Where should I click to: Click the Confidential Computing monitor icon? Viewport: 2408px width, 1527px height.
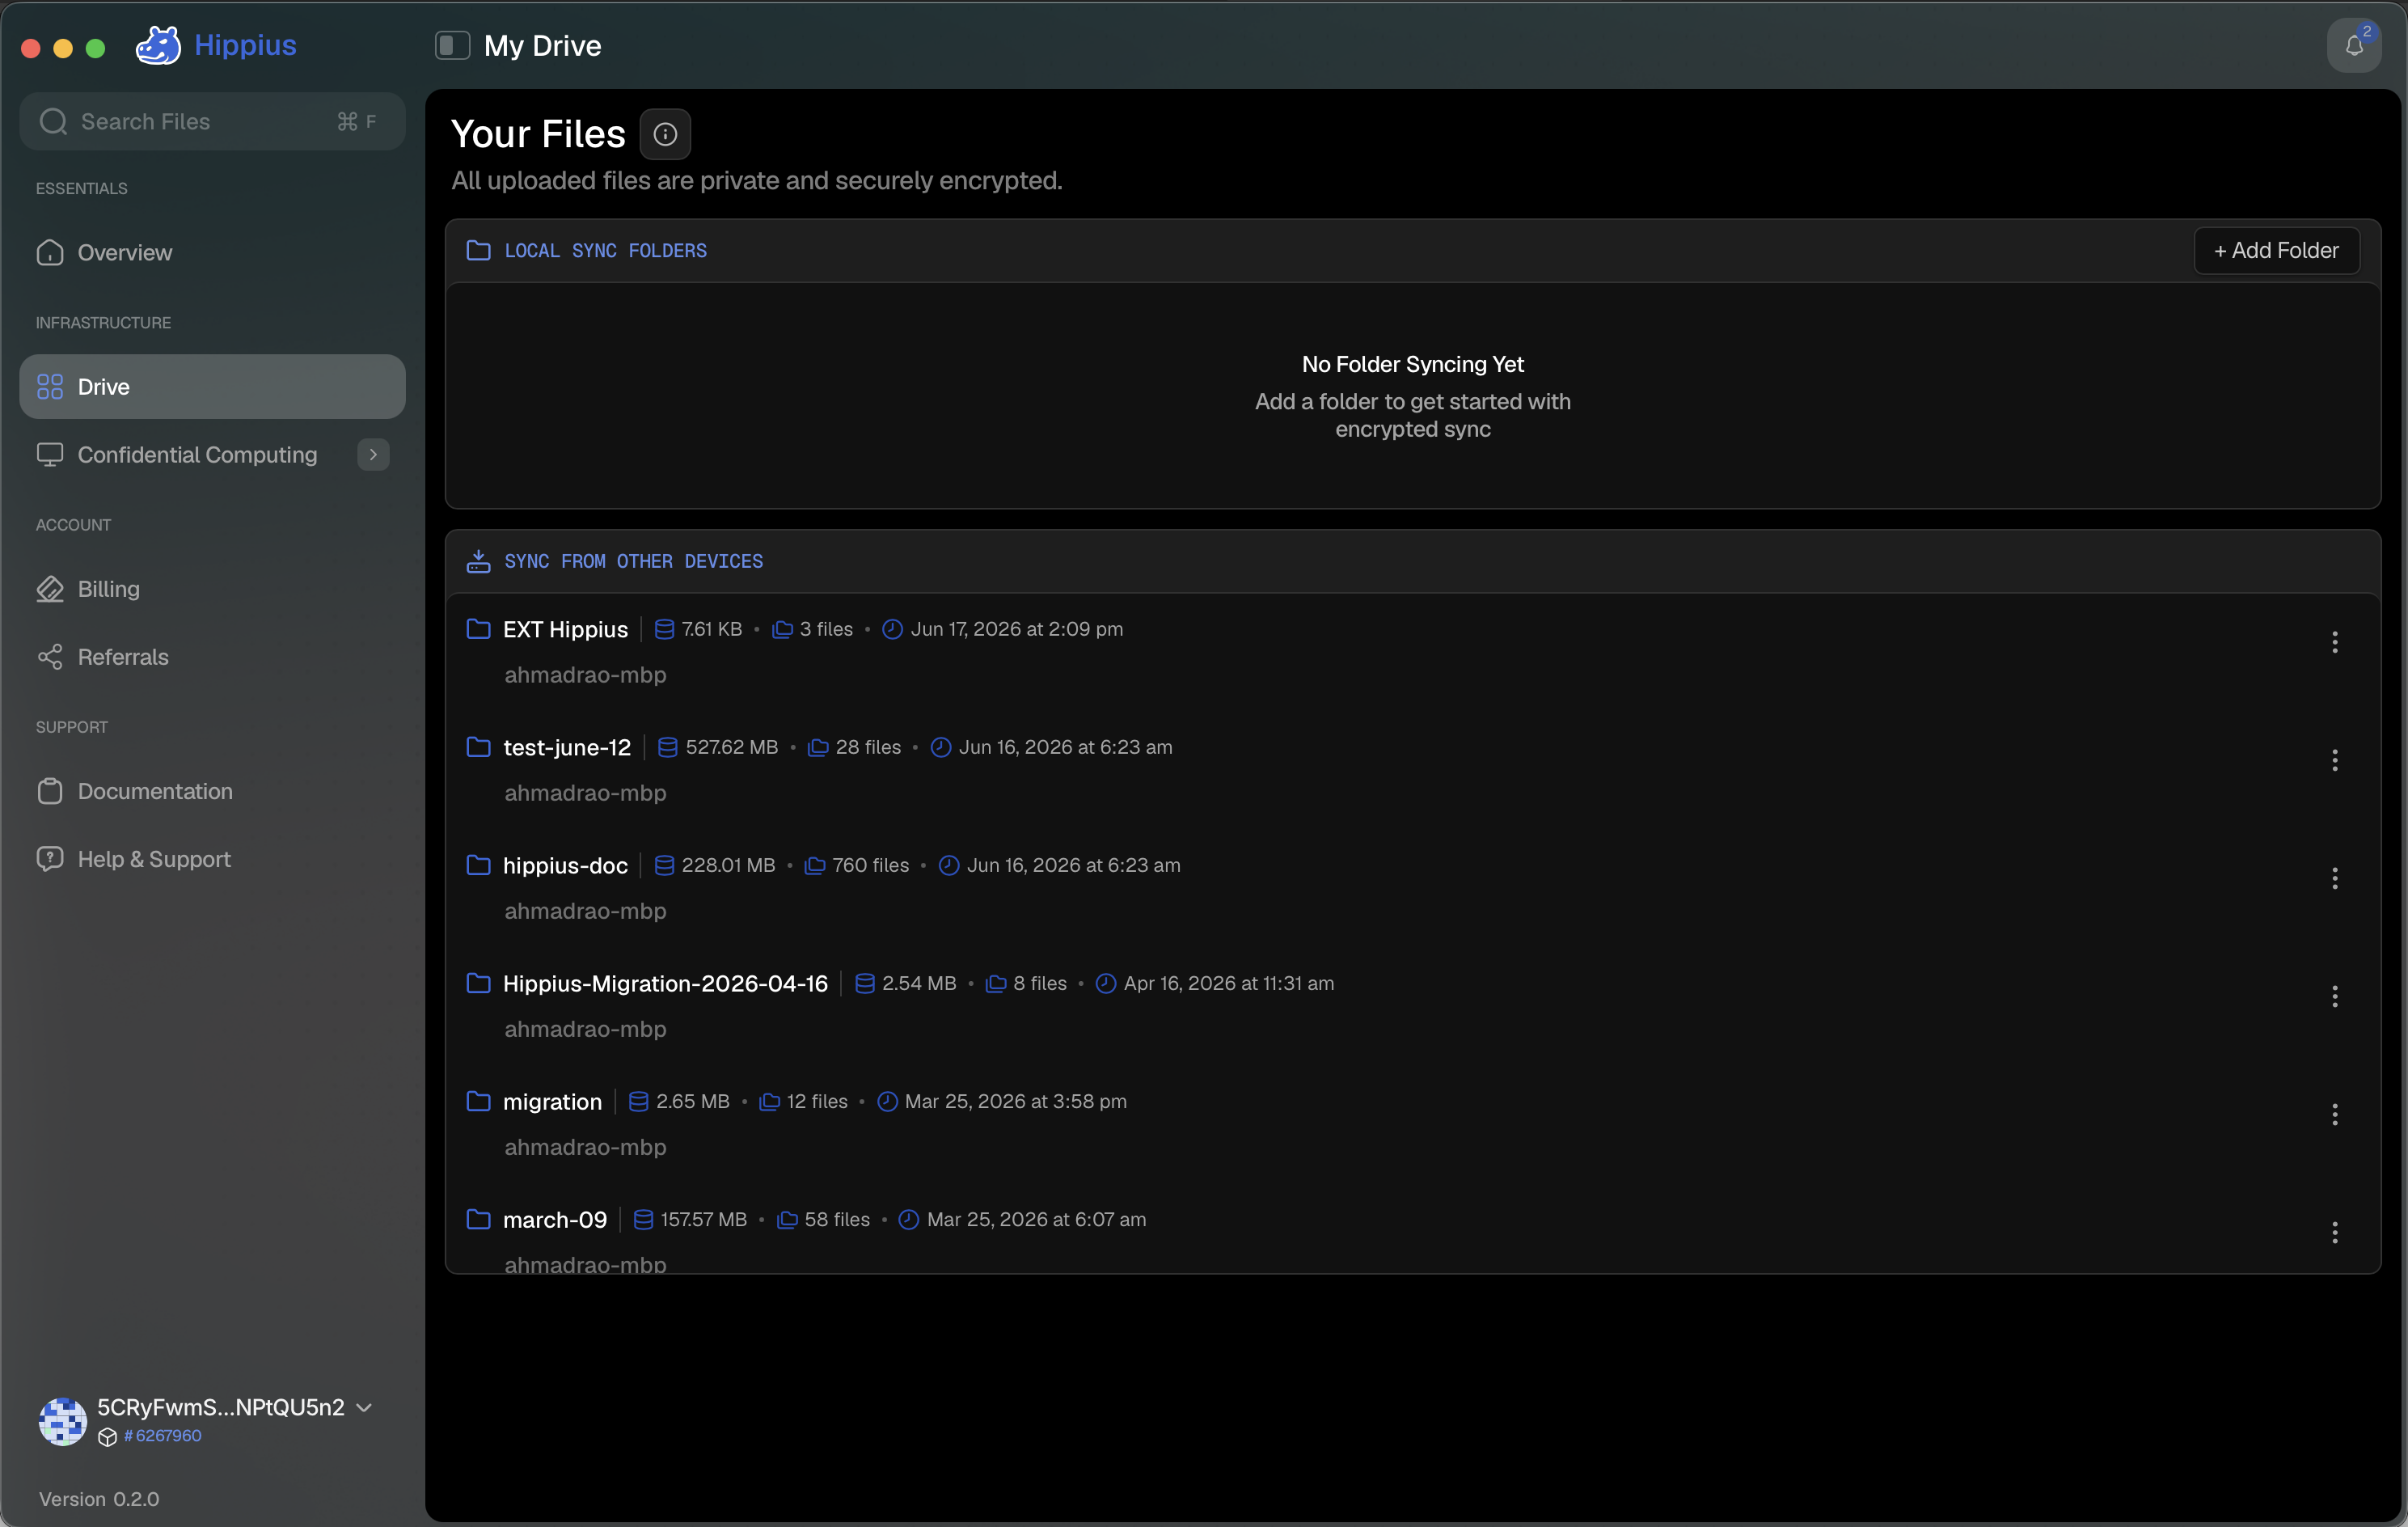click(50, 455)
